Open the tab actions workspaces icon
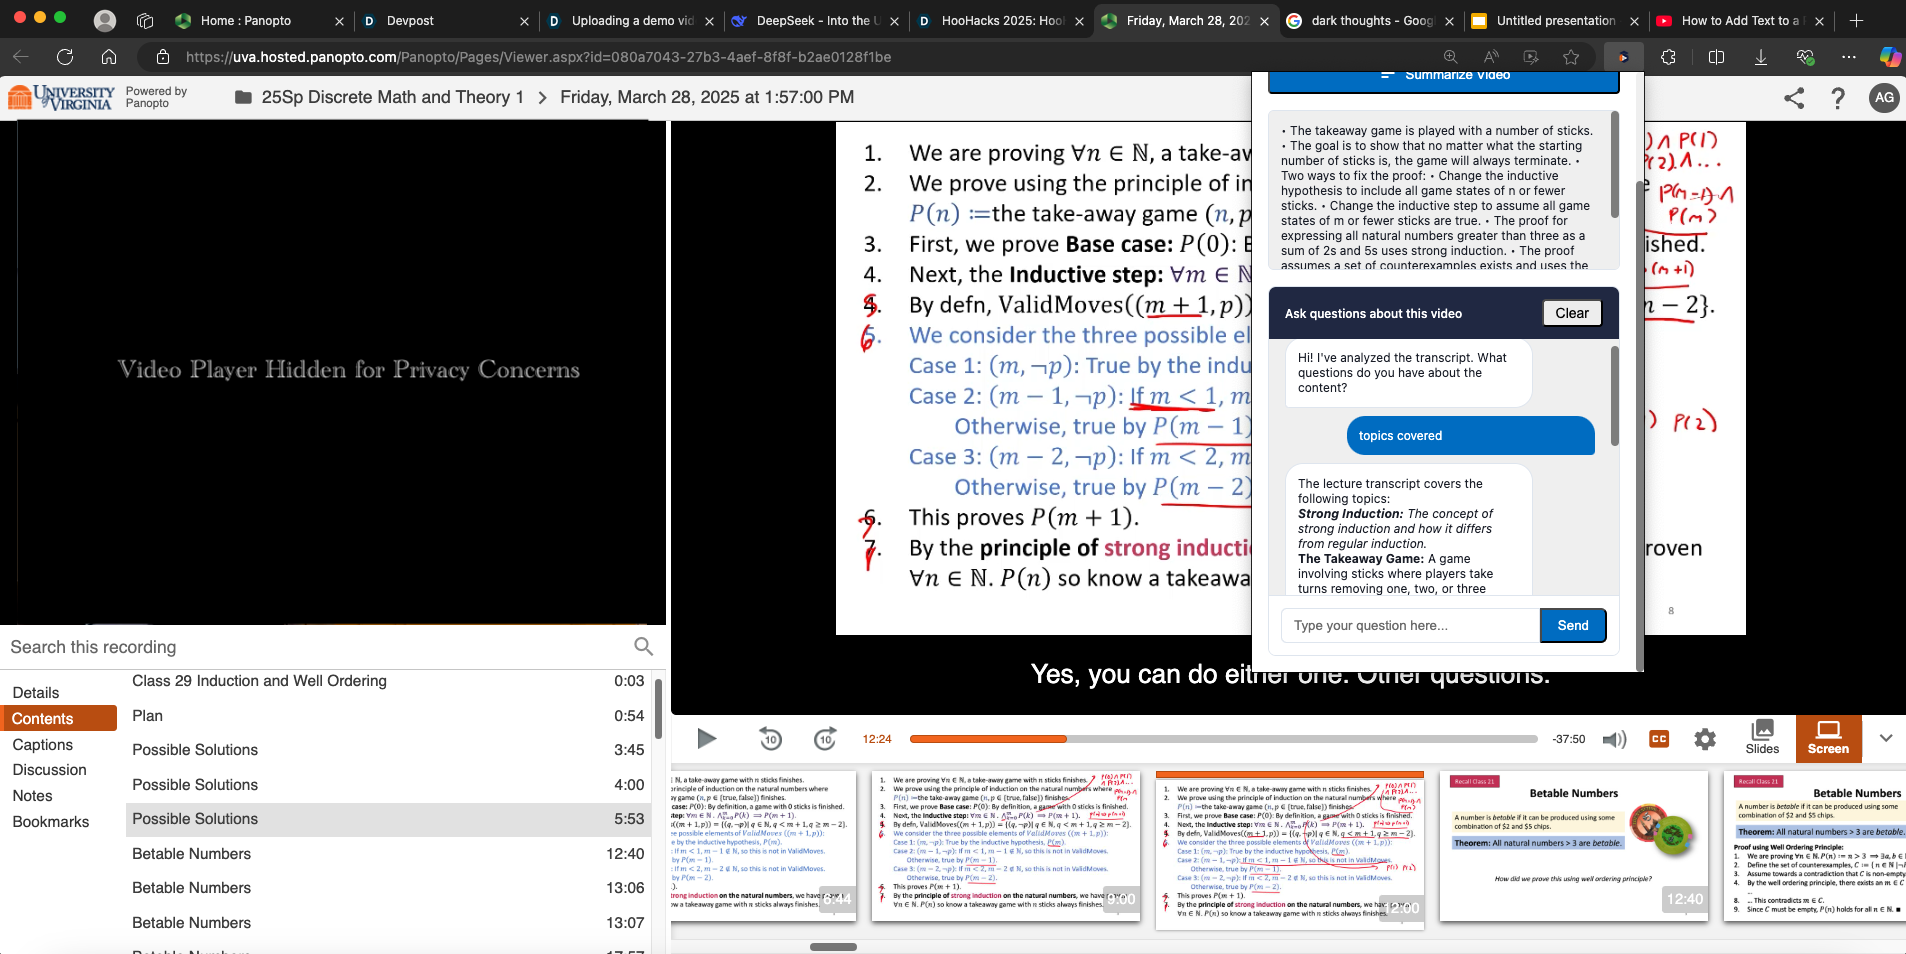Viewport: 1906px width, 954px height. pos(145,20)
